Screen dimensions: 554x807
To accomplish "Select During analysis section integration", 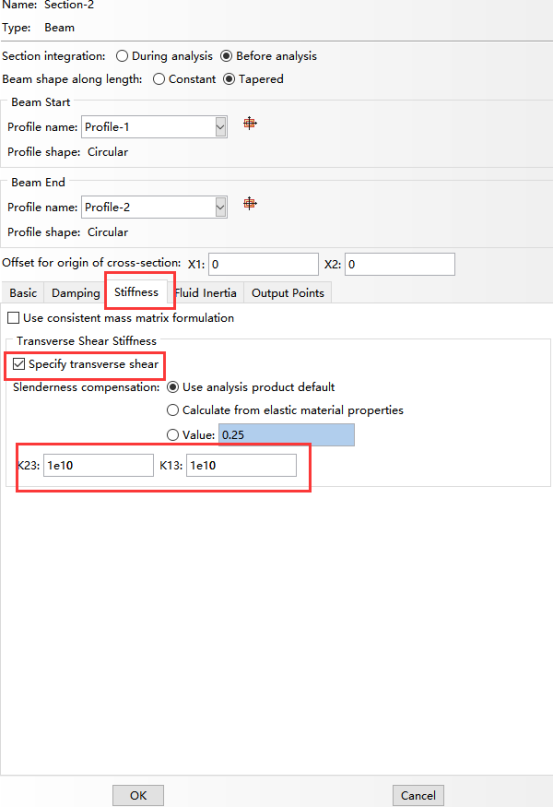I will [122, 56].
